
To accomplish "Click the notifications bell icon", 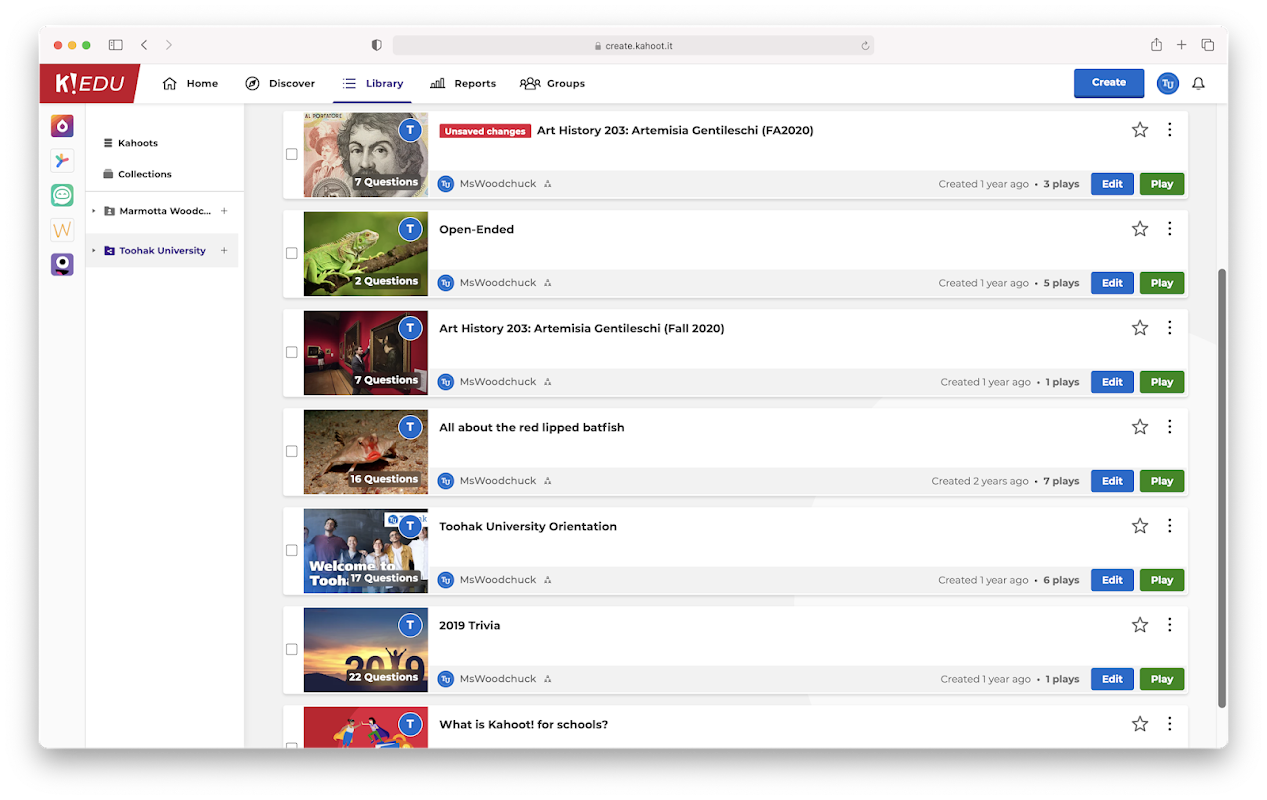I will click(1198, 84).
